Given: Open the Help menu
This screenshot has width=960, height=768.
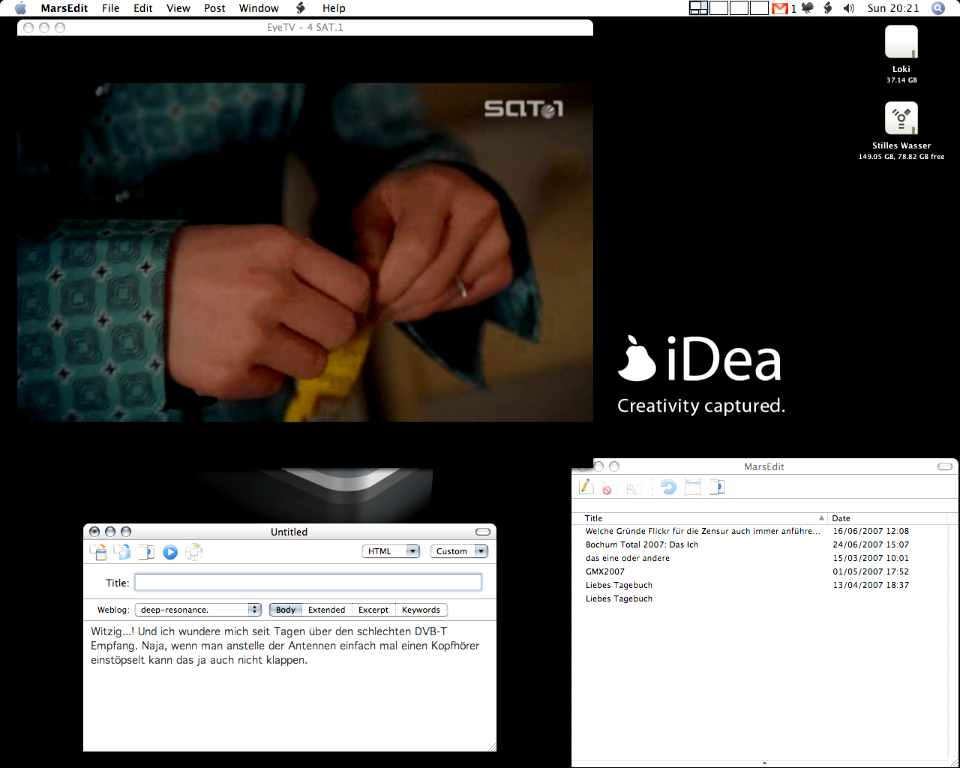Looking at the screenshot, I should coord(334,8).
